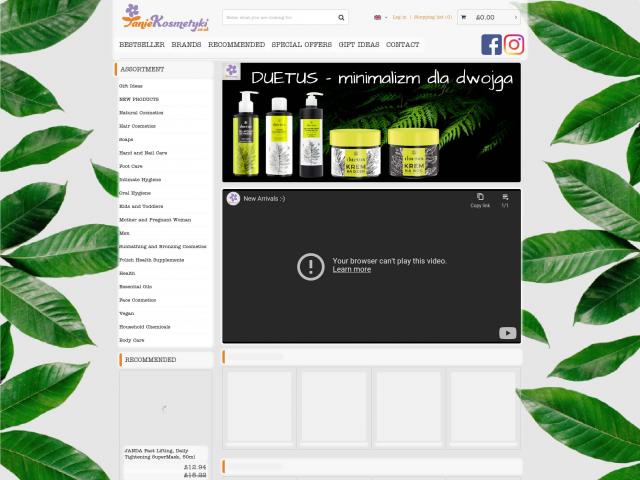Click the warning icon in video player
The width and height of the screenshot is (640, 480).
coord(311,267)
